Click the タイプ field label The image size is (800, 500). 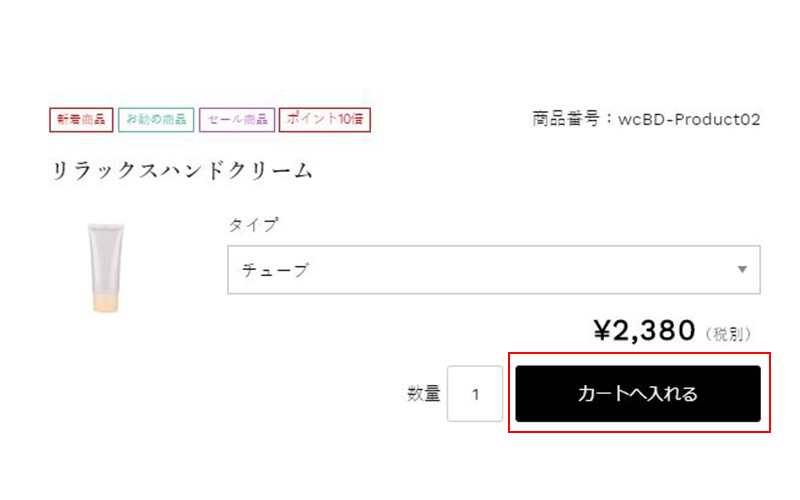[254, 224]
